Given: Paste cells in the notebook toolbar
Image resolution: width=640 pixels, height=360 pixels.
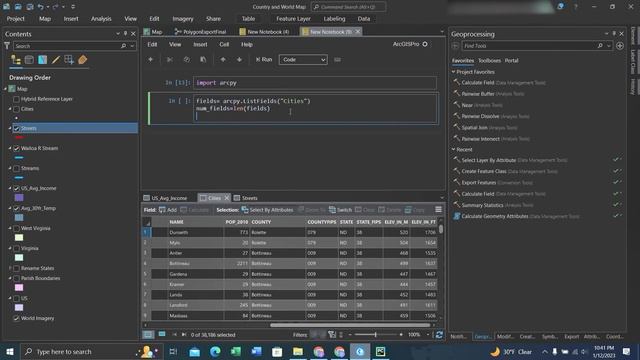Looking at the screenshot, I should (x=203, y=60).
